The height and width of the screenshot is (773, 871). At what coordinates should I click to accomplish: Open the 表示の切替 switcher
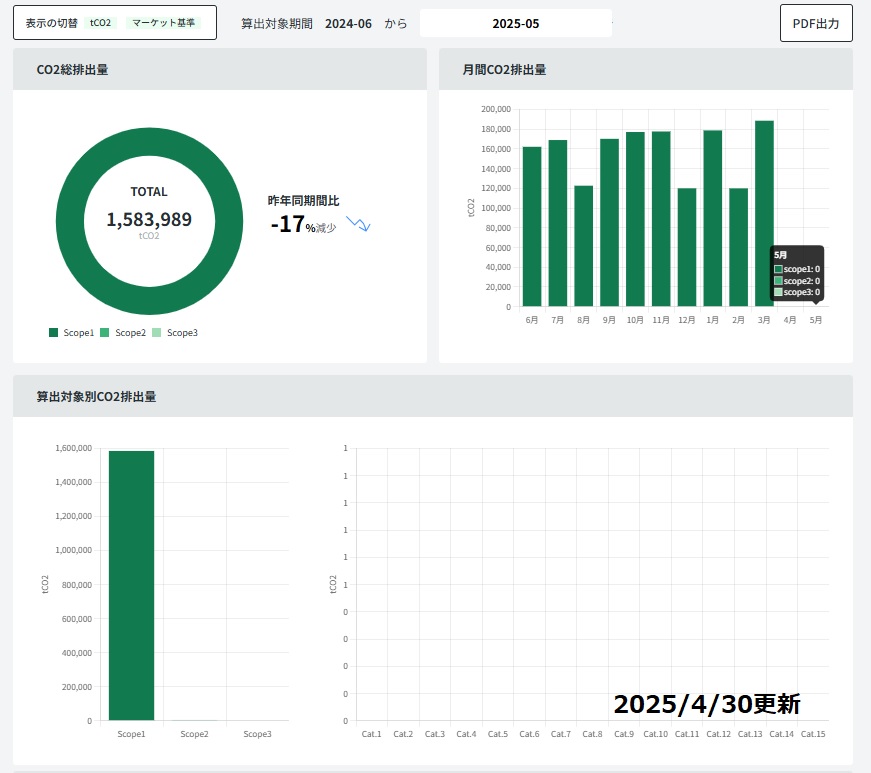(x=115, y=23)
